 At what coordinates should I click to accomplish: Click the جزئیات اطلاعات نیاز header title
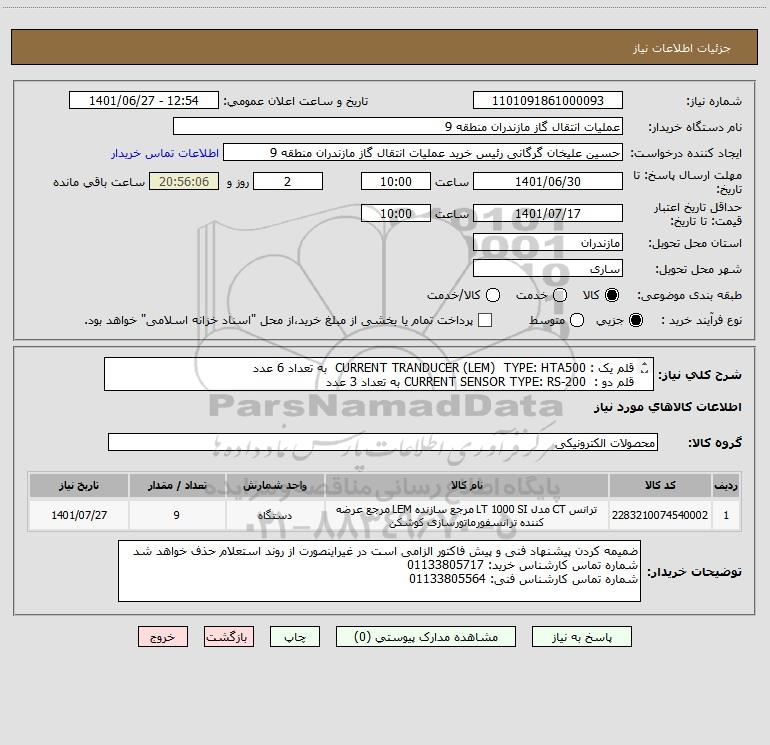(682, 48)
